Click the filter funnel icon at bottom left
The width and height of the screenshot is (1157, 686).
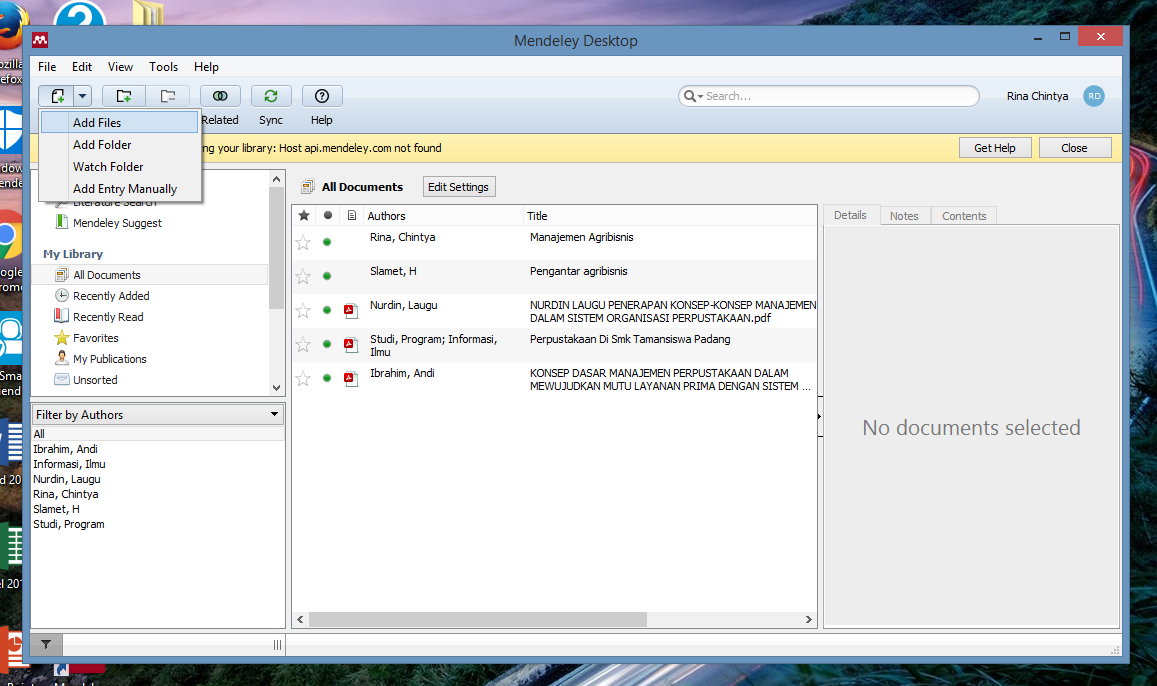pyautogui.click(x=46, y=644)
